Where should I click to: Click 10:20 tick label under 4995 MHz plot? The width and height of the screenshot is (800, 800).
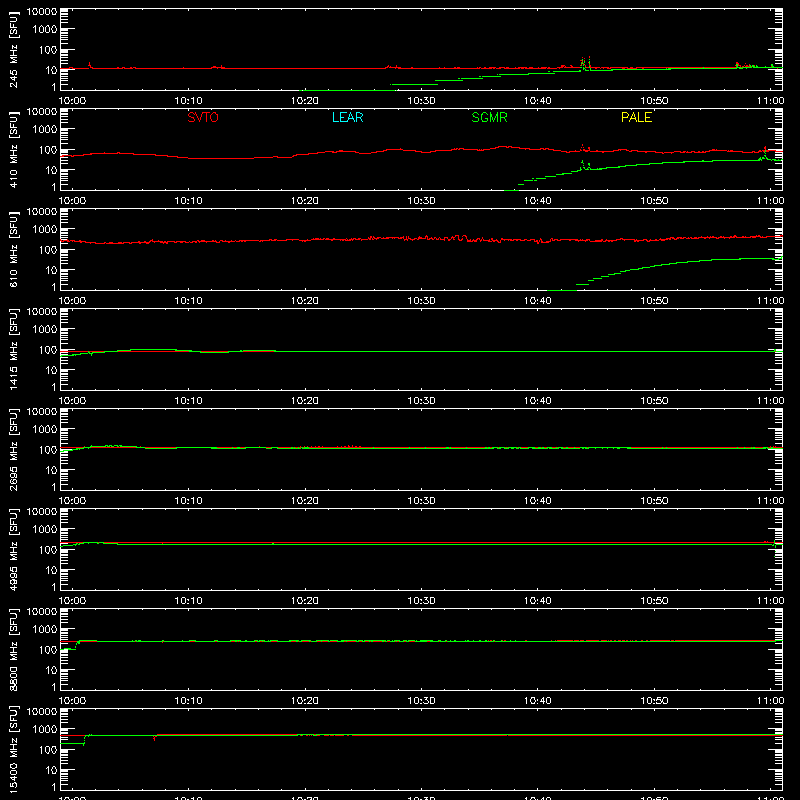[305, 601]
